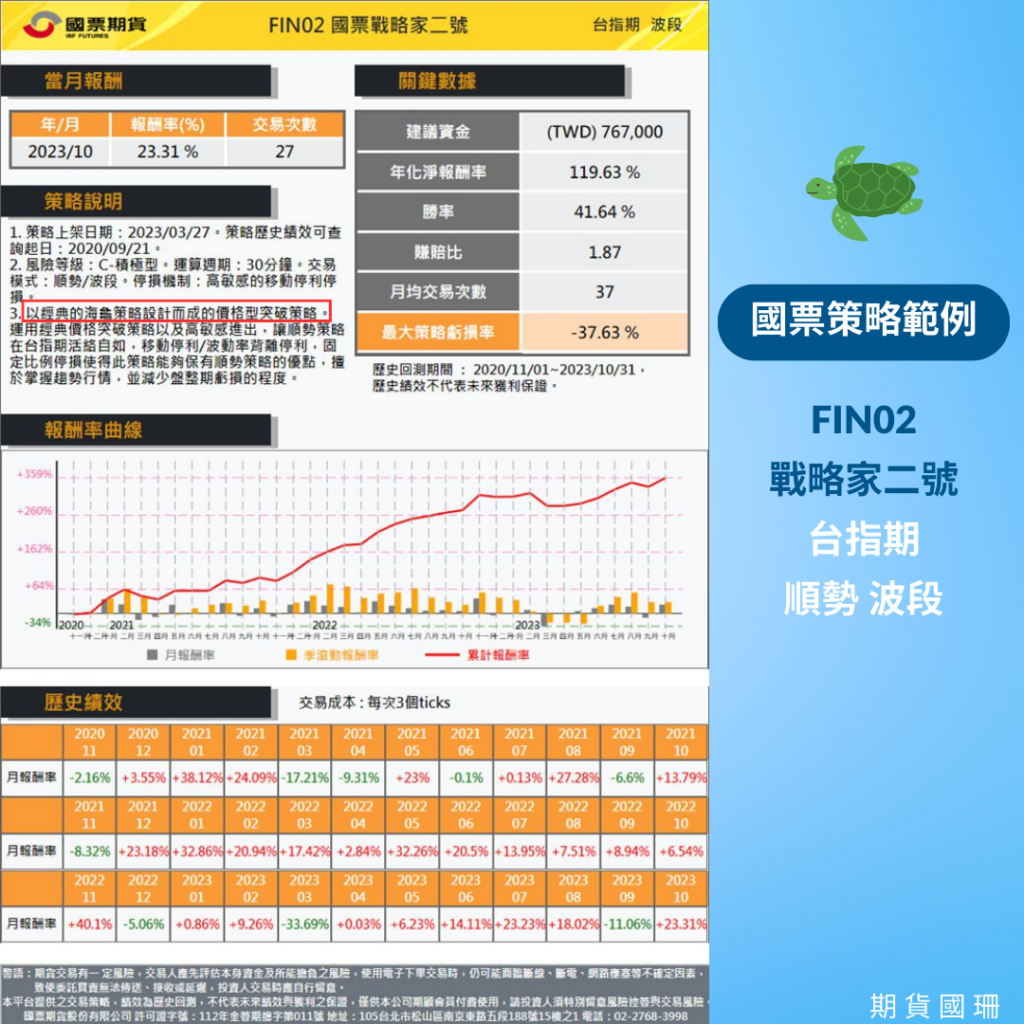Click the 交易次數 value 27
The height and width of the screenshot is (1024, 1024).
click(284, 152)
